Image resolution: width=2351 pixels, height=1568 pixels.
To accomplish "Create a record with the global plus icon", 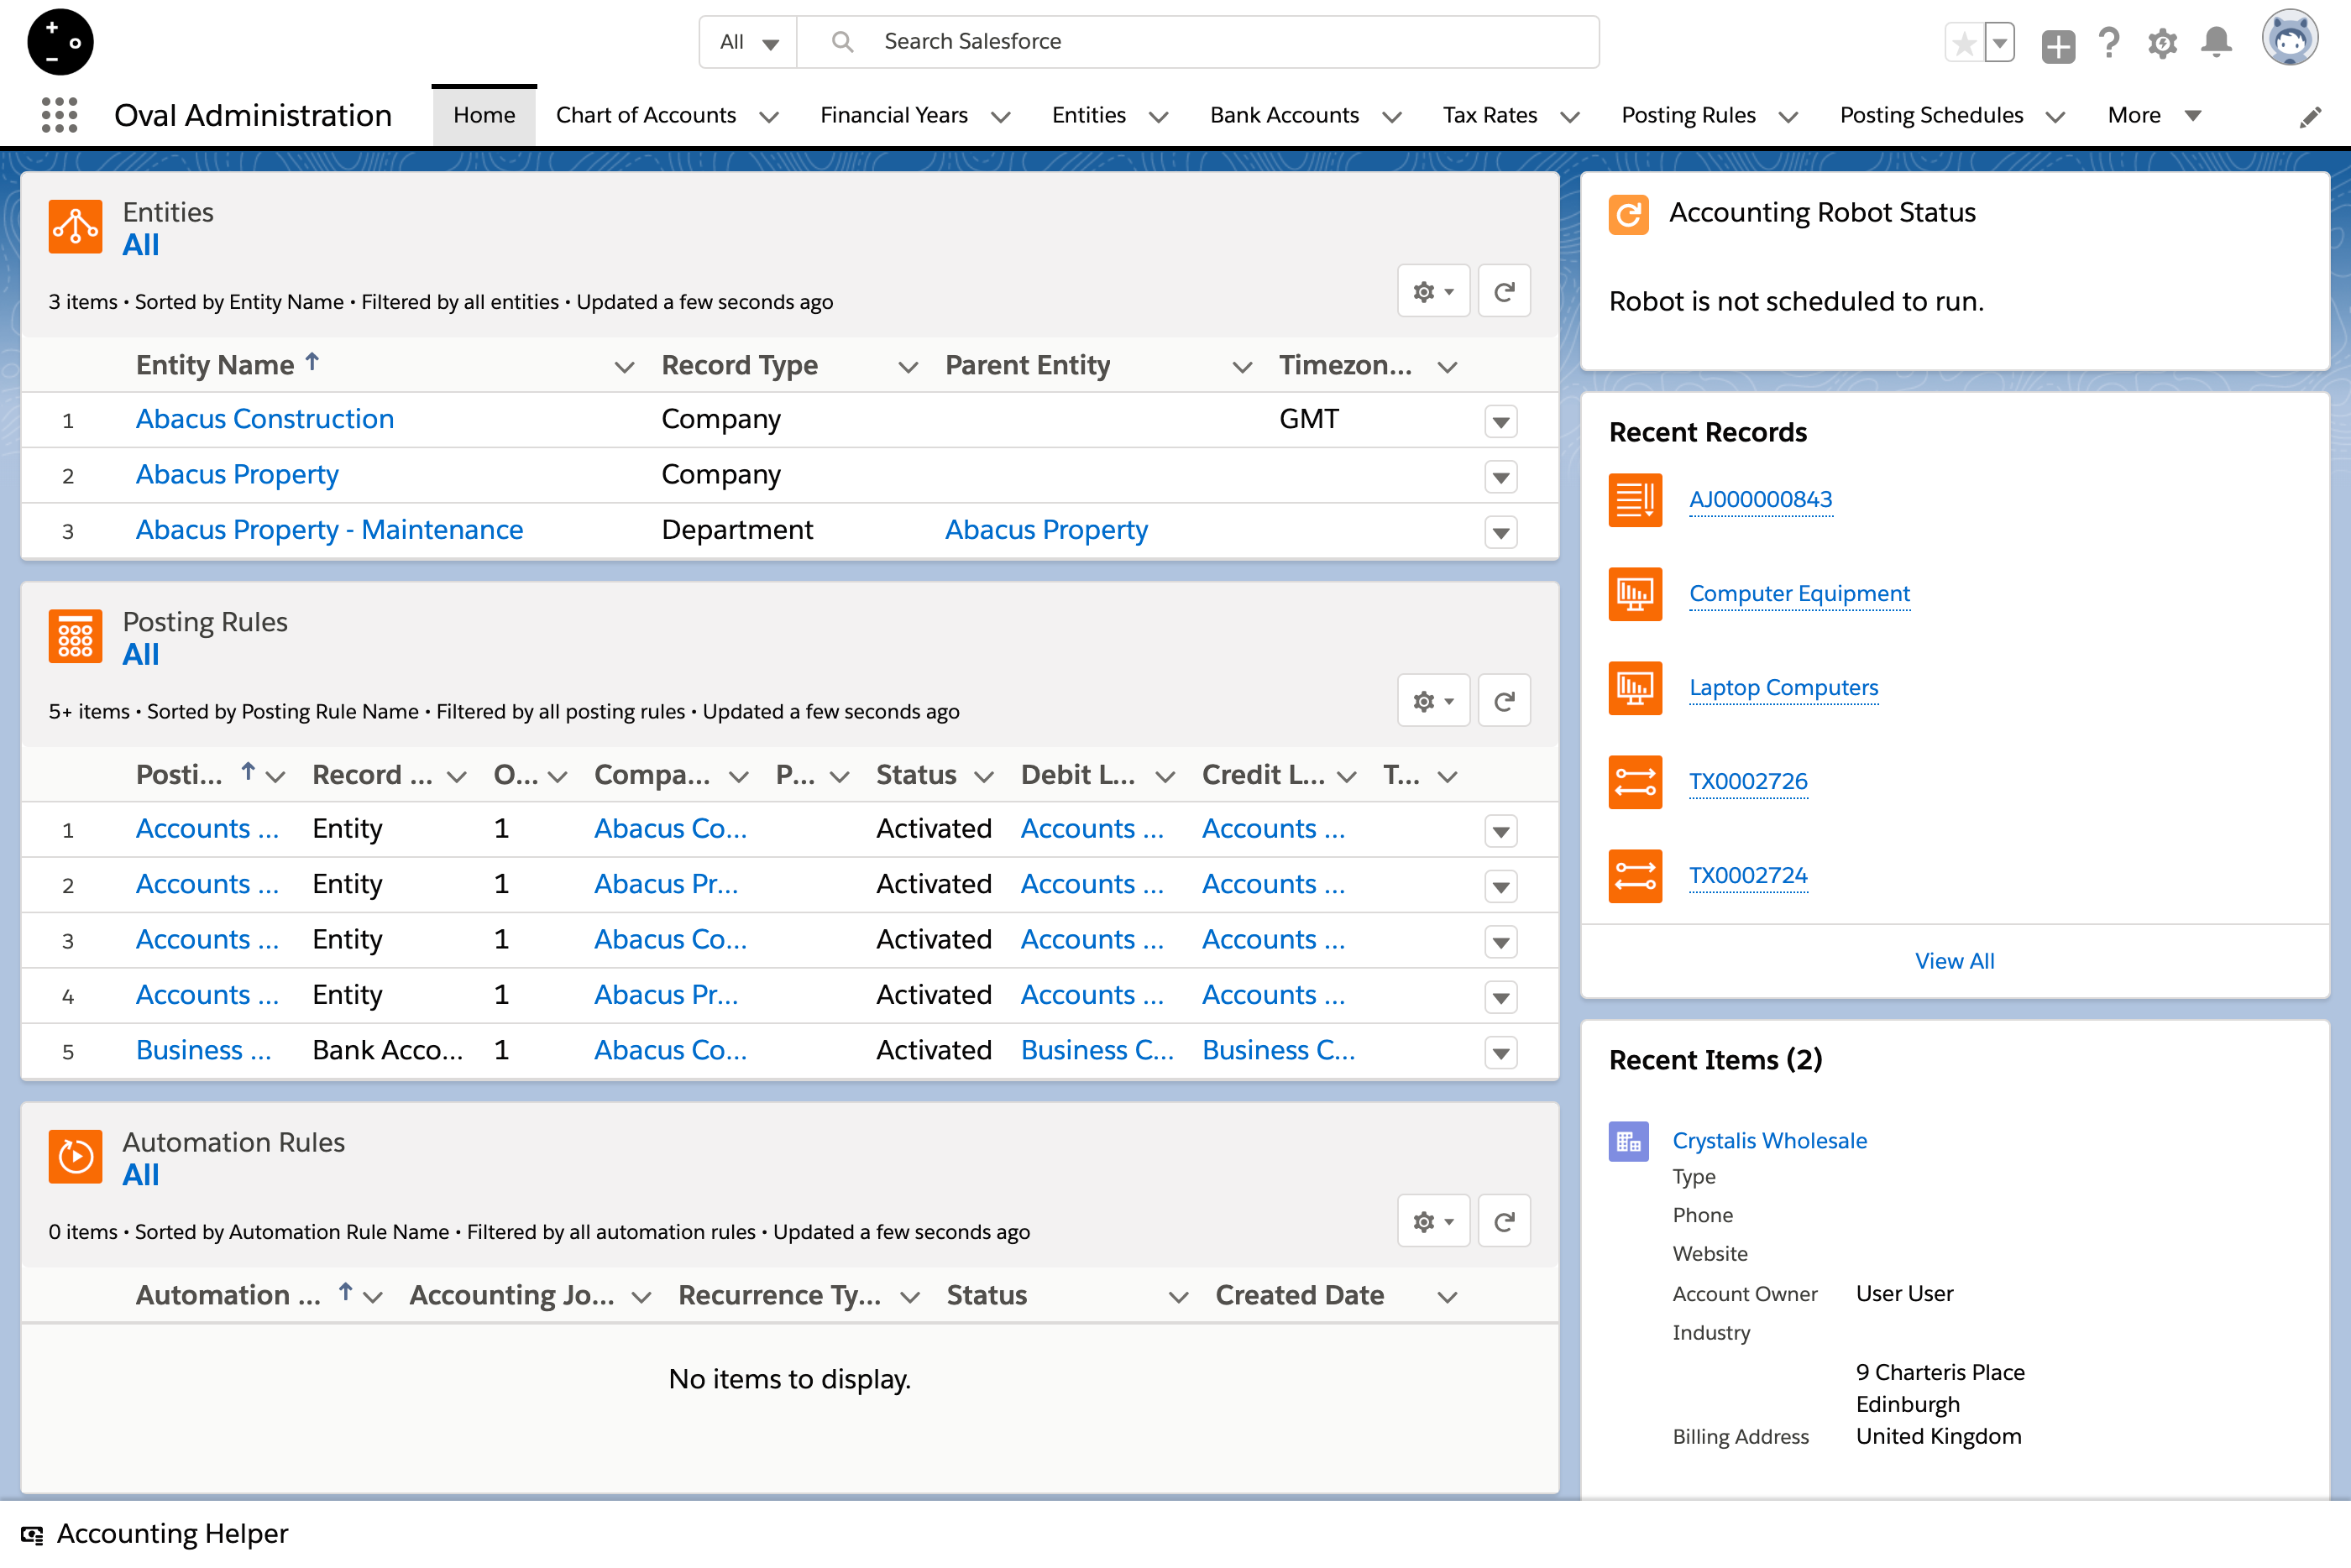I will point(2058,42).
